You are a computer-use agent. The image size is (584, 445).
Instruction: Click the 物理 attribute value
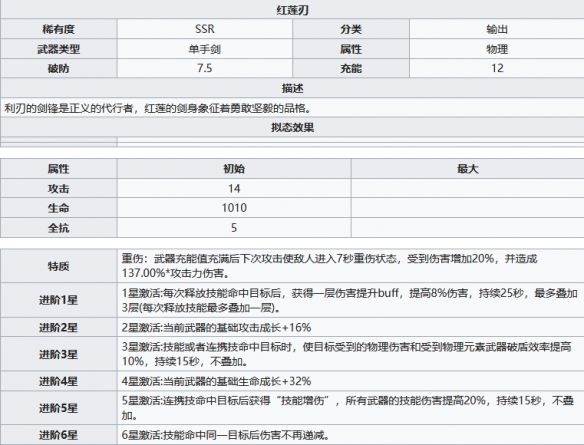pos(497,49)
